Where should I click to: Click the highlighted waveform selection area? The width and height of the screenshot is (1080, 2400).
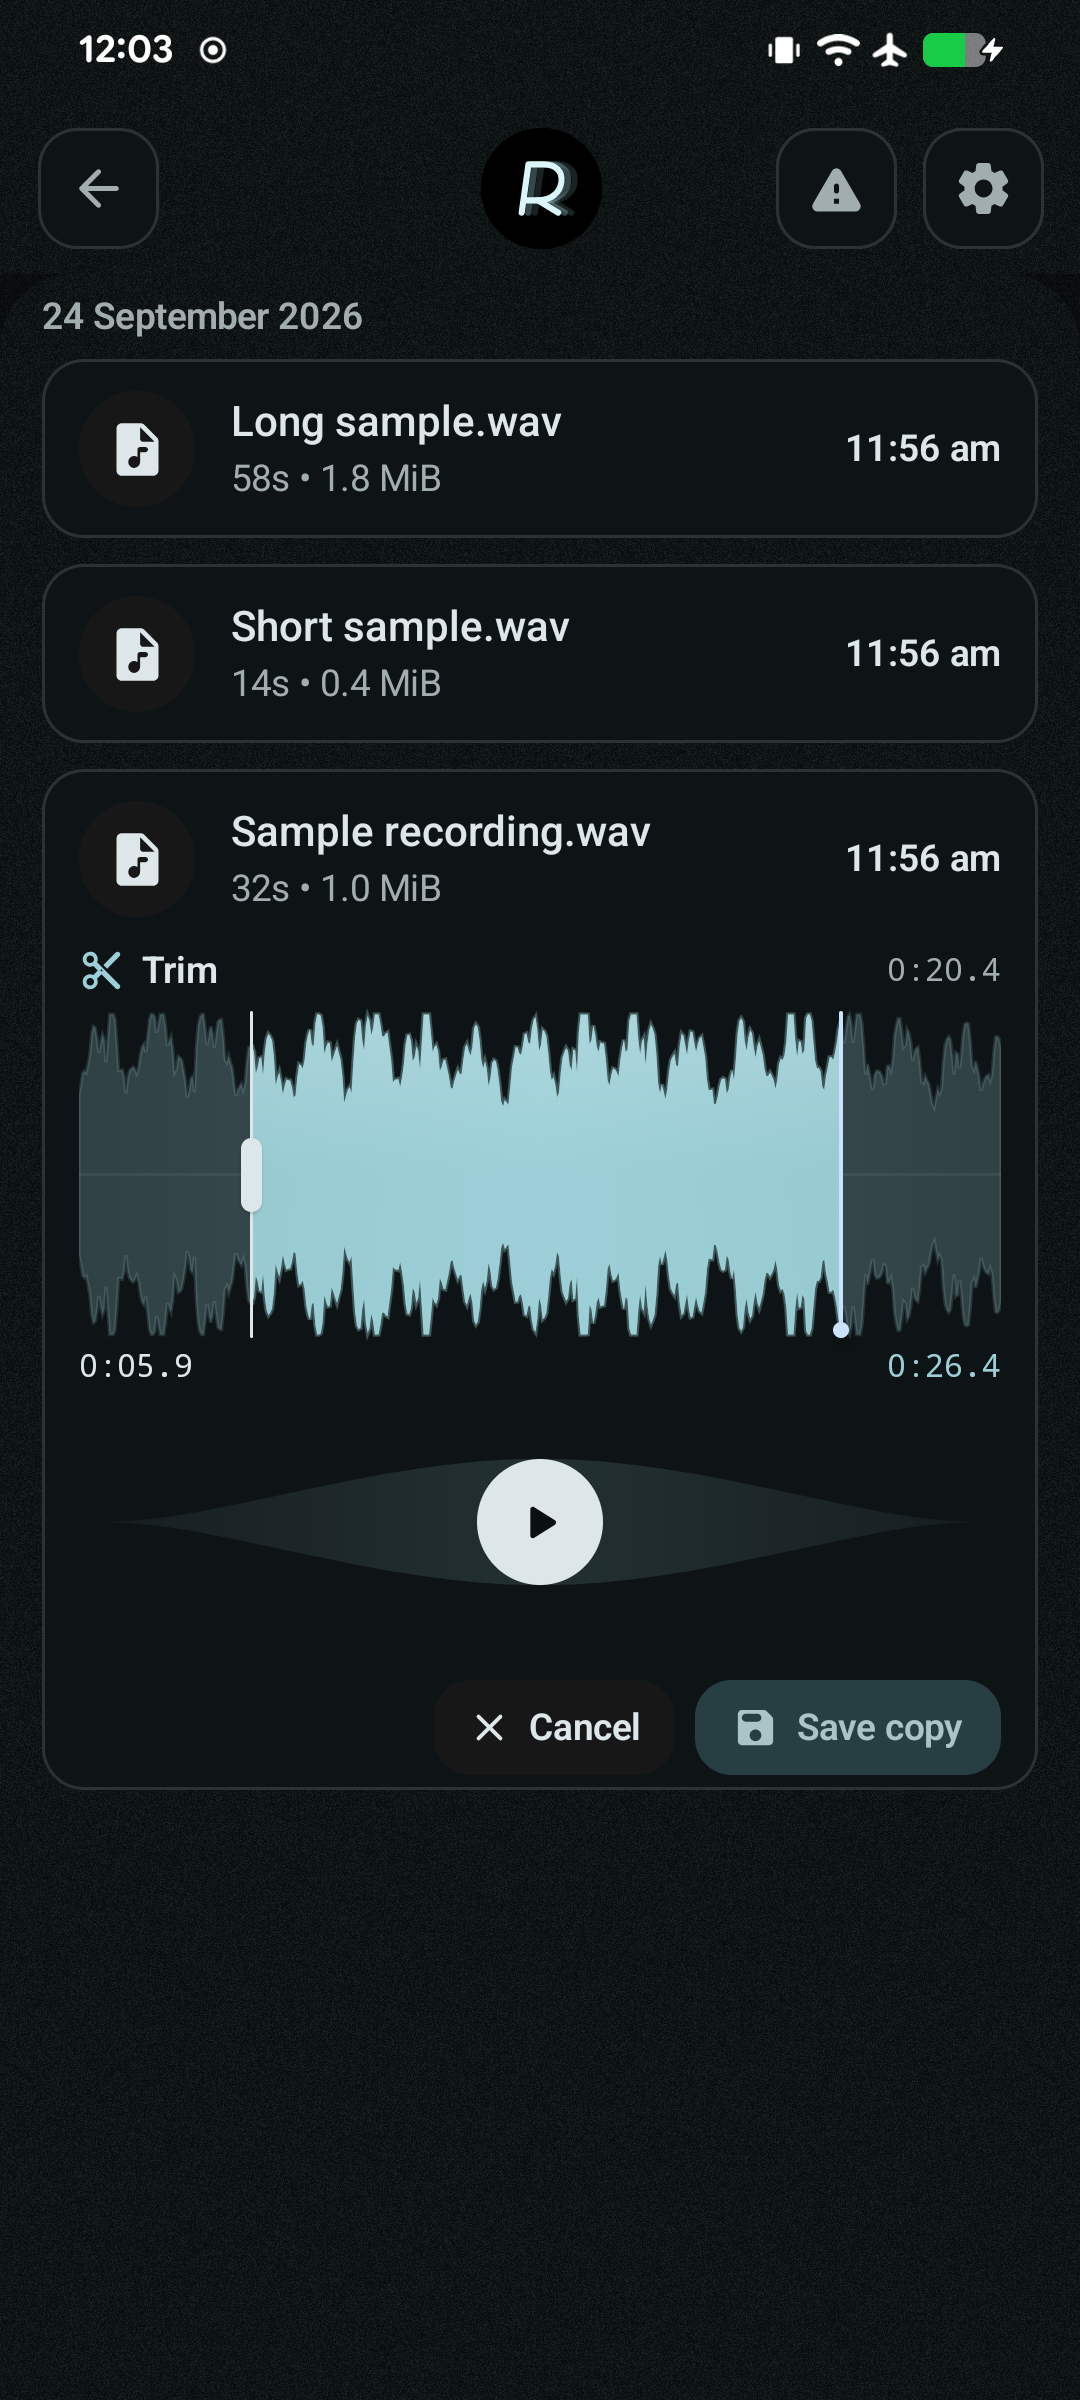coord(546,1174)
